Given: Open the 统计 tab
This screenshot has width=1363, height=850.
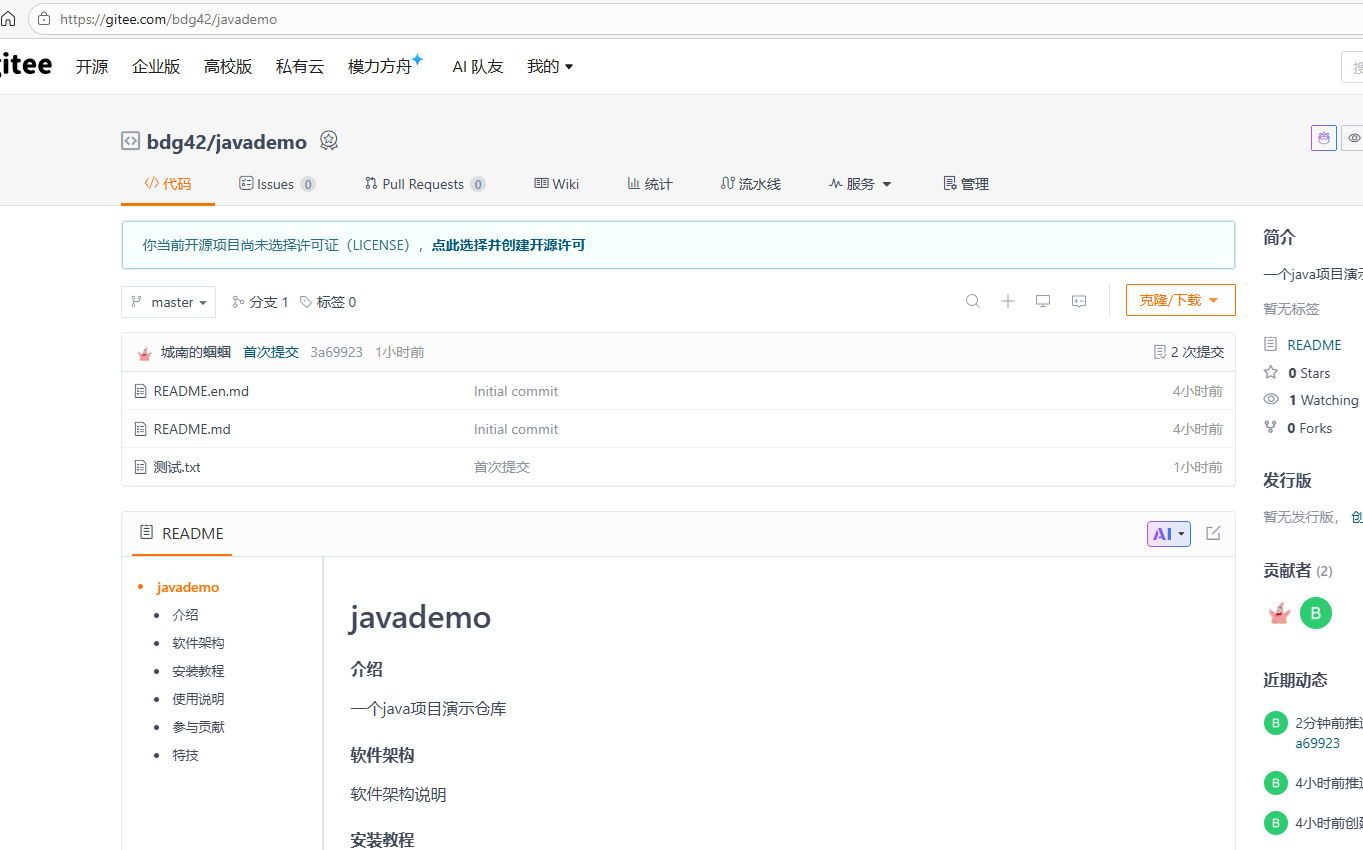Looking at the screenshot, I should pyautogui.click(x=650, y=184).
